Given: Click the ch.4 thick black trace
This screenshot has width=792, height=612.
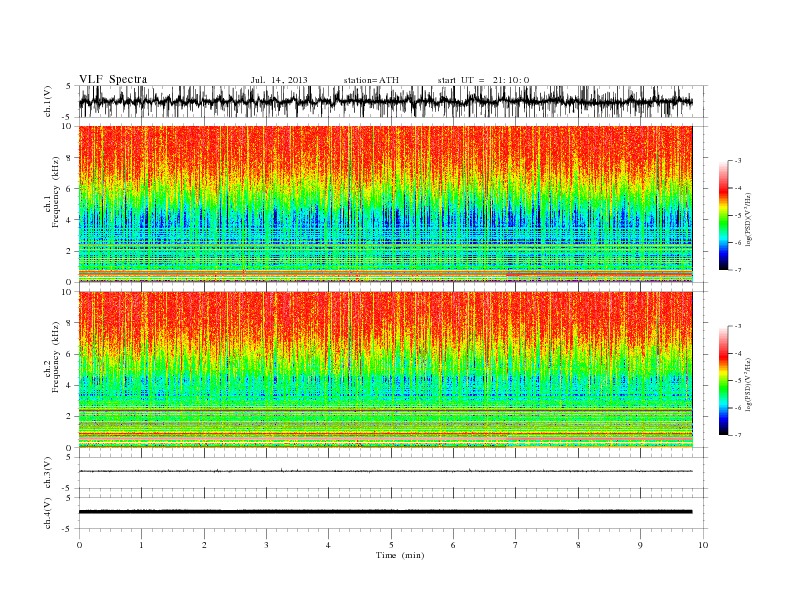Looking at the screenshot, I should coord(386,512).
